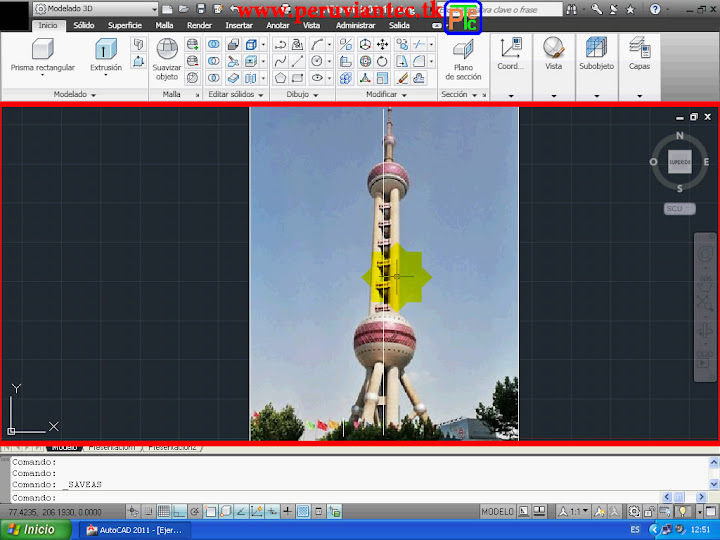Select the Line drawing tool
Image resolution: width=720 pixels, height=540 pixels.
coord(298,61)
